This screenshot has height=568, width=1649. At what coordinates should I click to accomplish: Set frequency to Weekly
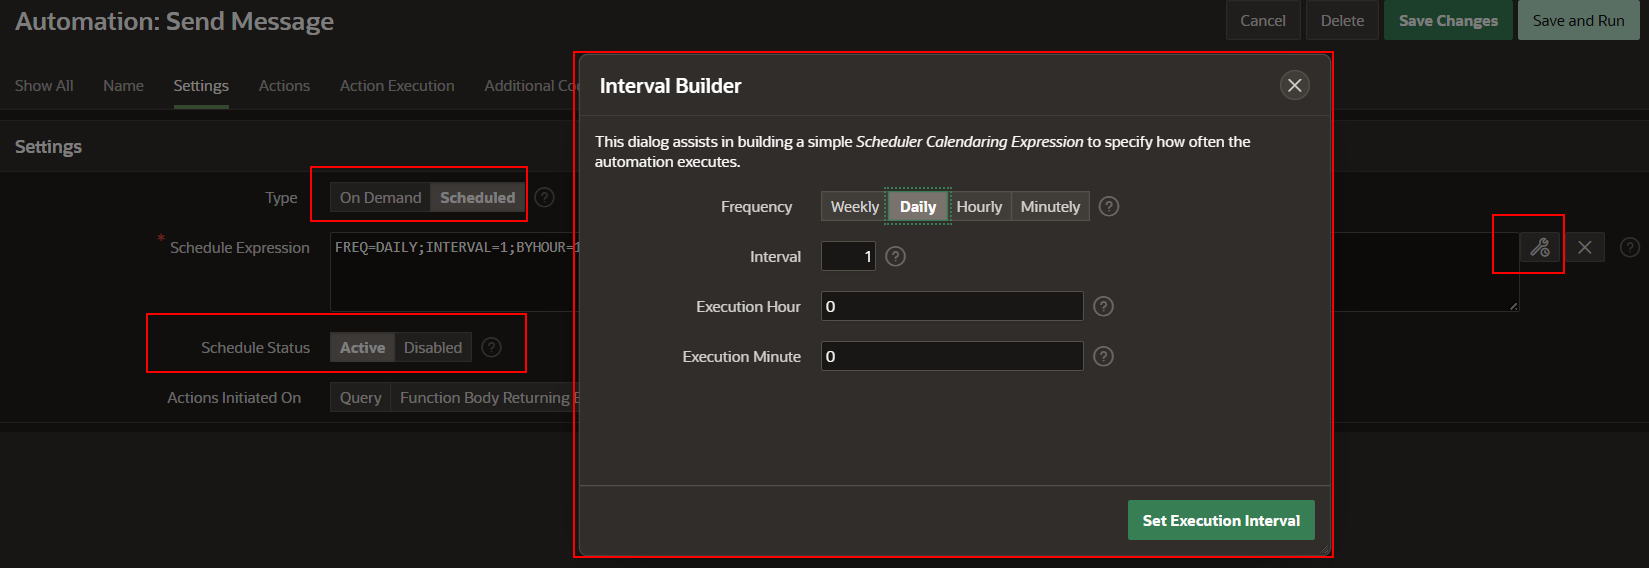click(854, 207)
